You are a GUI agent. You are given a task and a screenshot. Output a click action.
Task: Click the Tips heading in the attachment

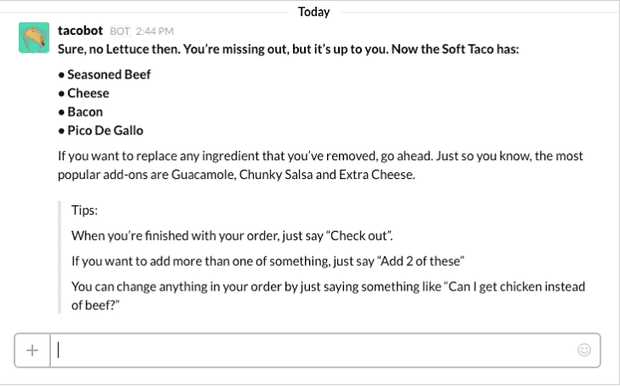tap(84, 210)
